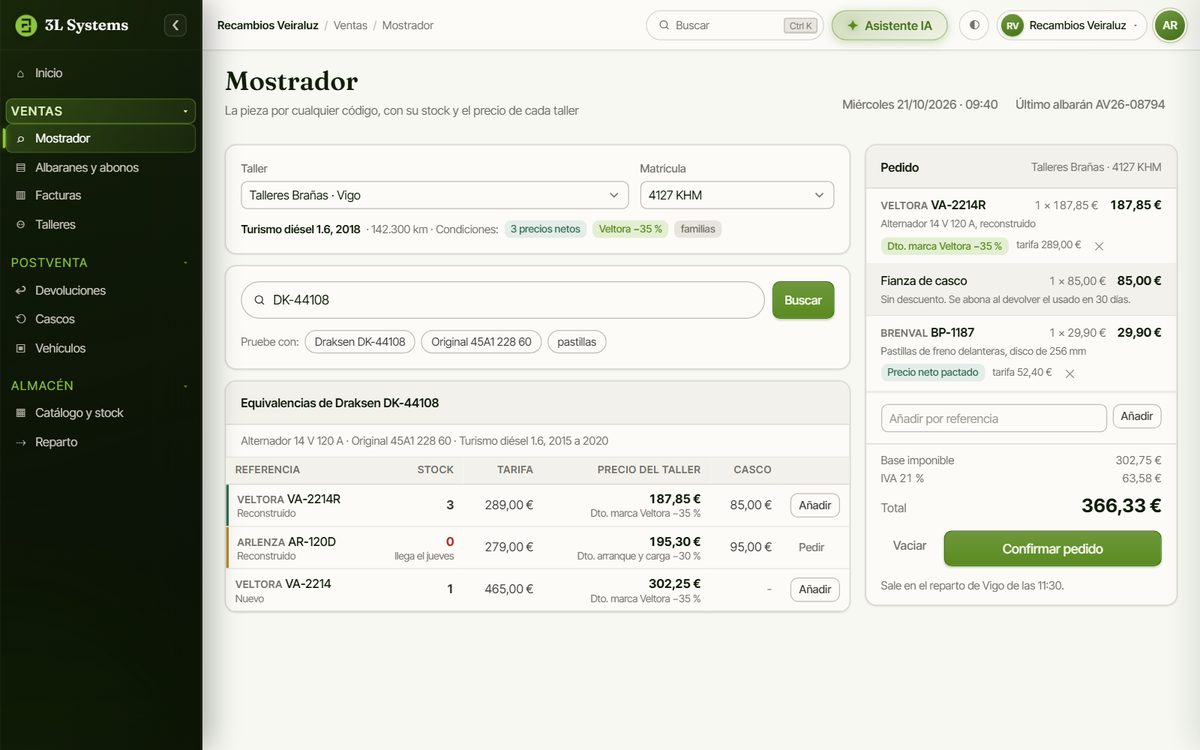
Task: Toggle the dark/light theme icon
Action: pos(975,25)
